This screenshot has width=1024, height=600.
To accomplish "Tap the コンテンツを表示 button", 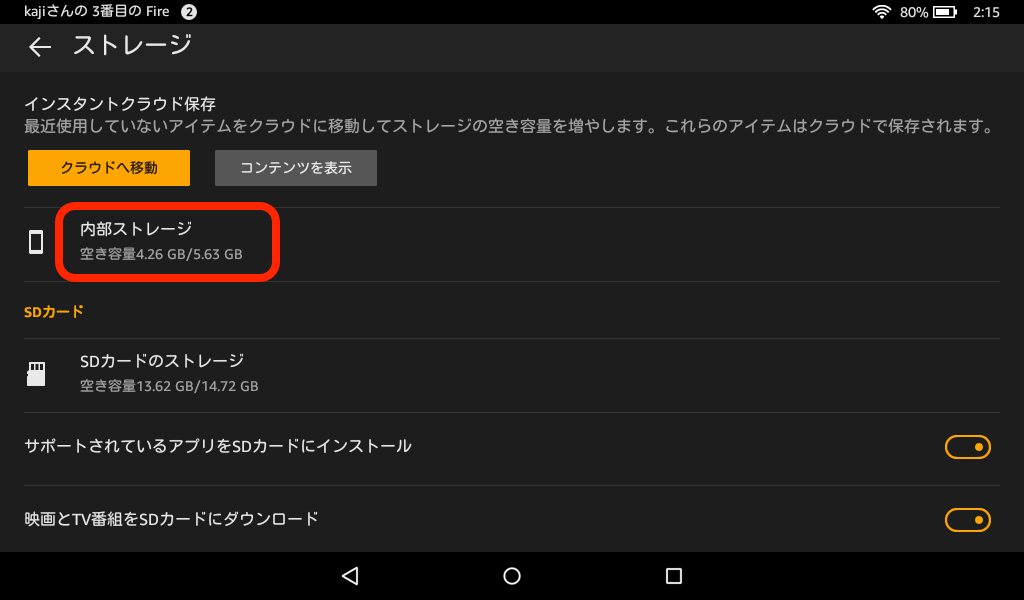I will tap(296, 168).
